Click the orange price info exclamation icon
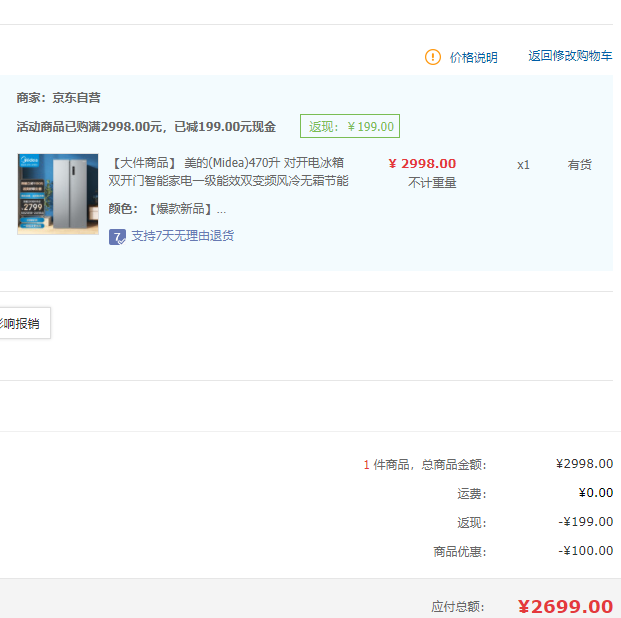The width and height of the screenshot is (621, 618). click(x=432, y=57)
